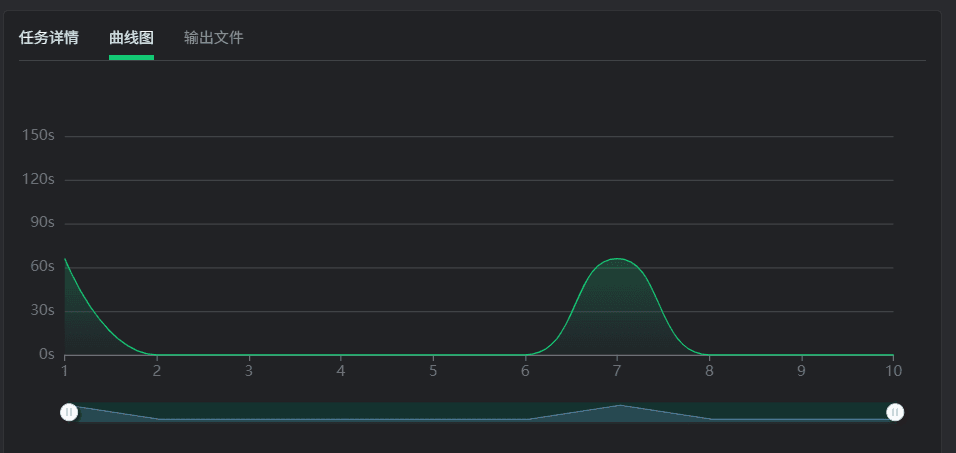Click x-axis label 9

coord(801,371)
